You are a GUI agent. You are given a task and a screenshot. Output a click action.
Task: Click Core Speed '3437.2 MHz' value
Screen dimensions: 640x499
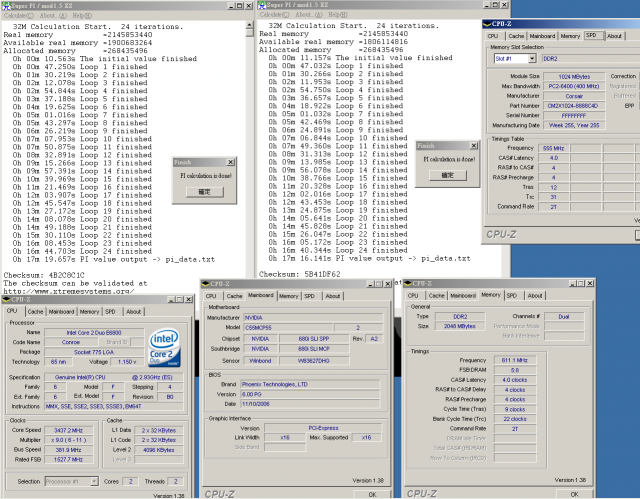pyautogui.click(x=69, y=430)
